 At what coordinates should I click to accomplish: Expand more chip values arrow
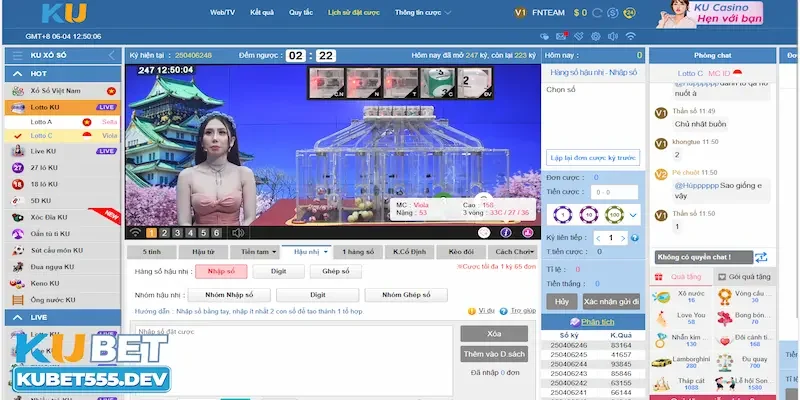click(x=633, y=215)
